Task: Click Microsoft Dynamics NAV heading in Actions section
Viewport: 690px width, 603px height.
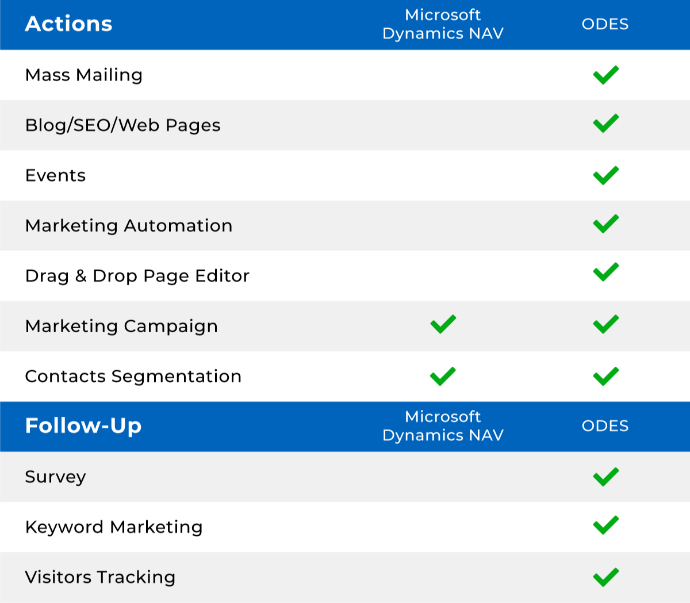Action: point(443,24)
